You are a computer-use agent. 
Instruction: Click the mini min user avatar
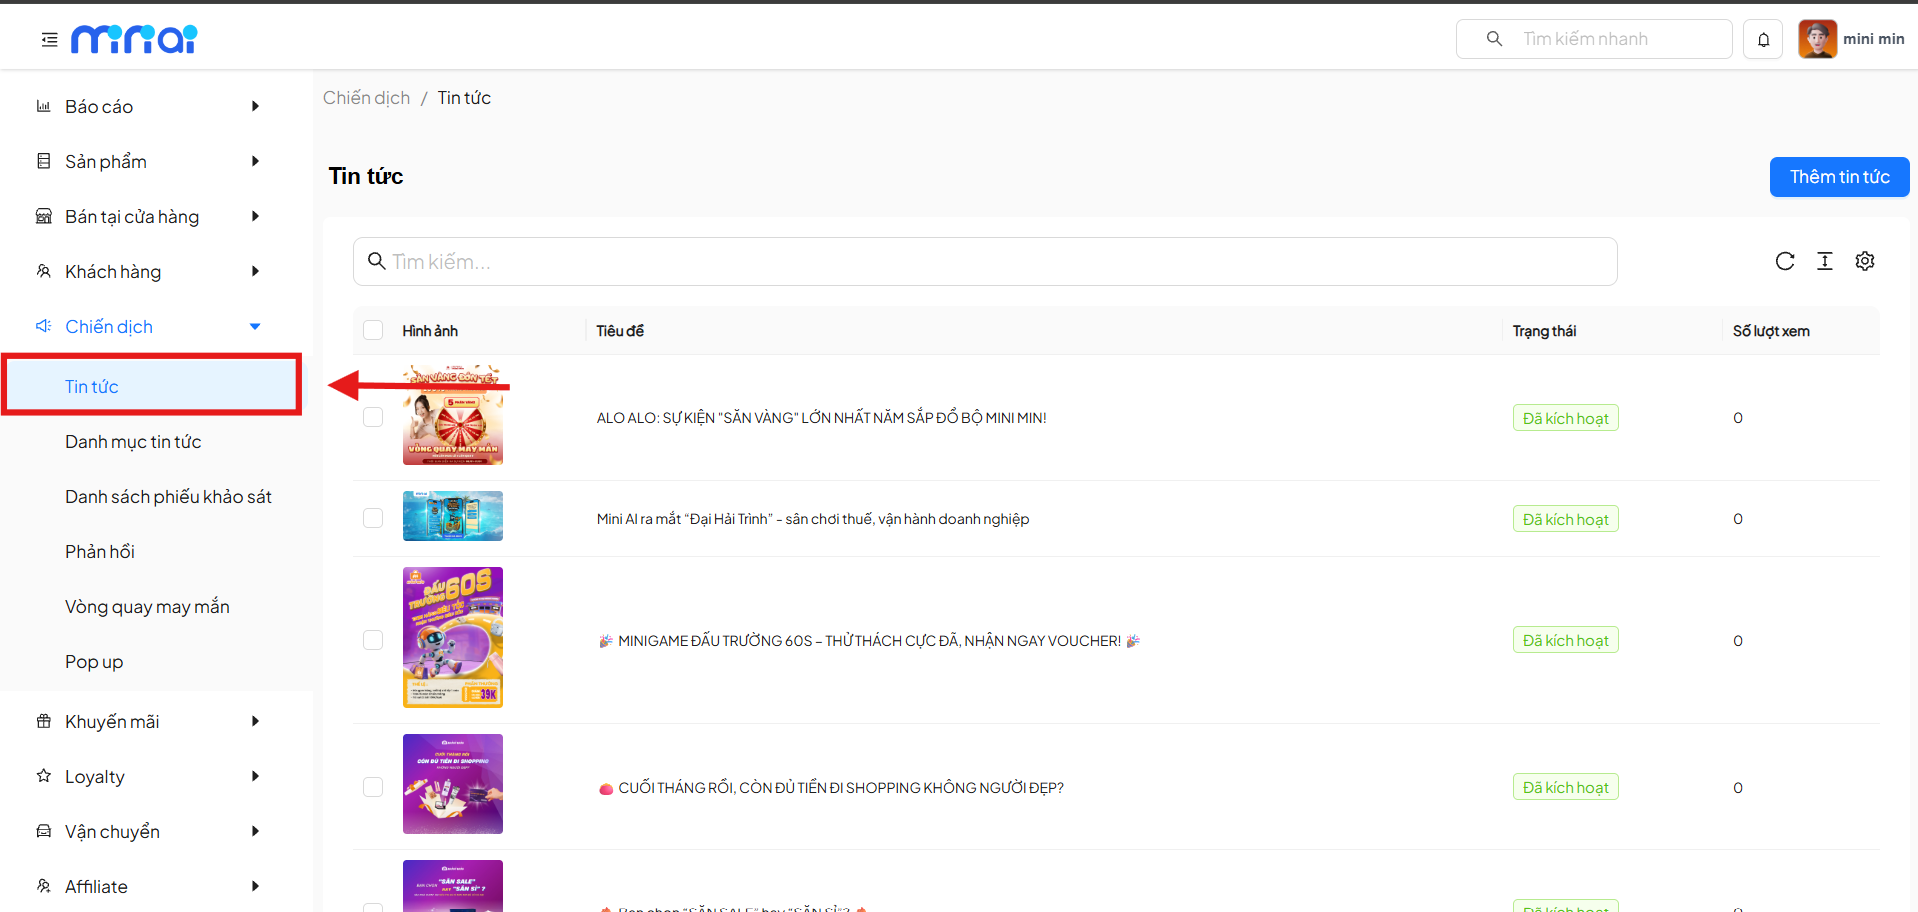1817,39
